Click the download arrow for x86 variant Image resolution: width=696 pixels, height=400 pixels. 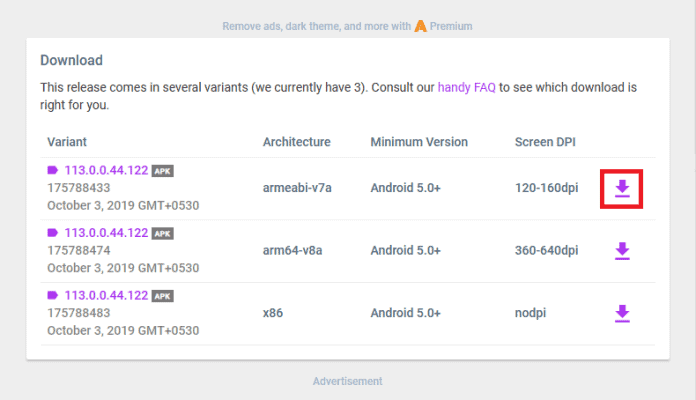622,314
